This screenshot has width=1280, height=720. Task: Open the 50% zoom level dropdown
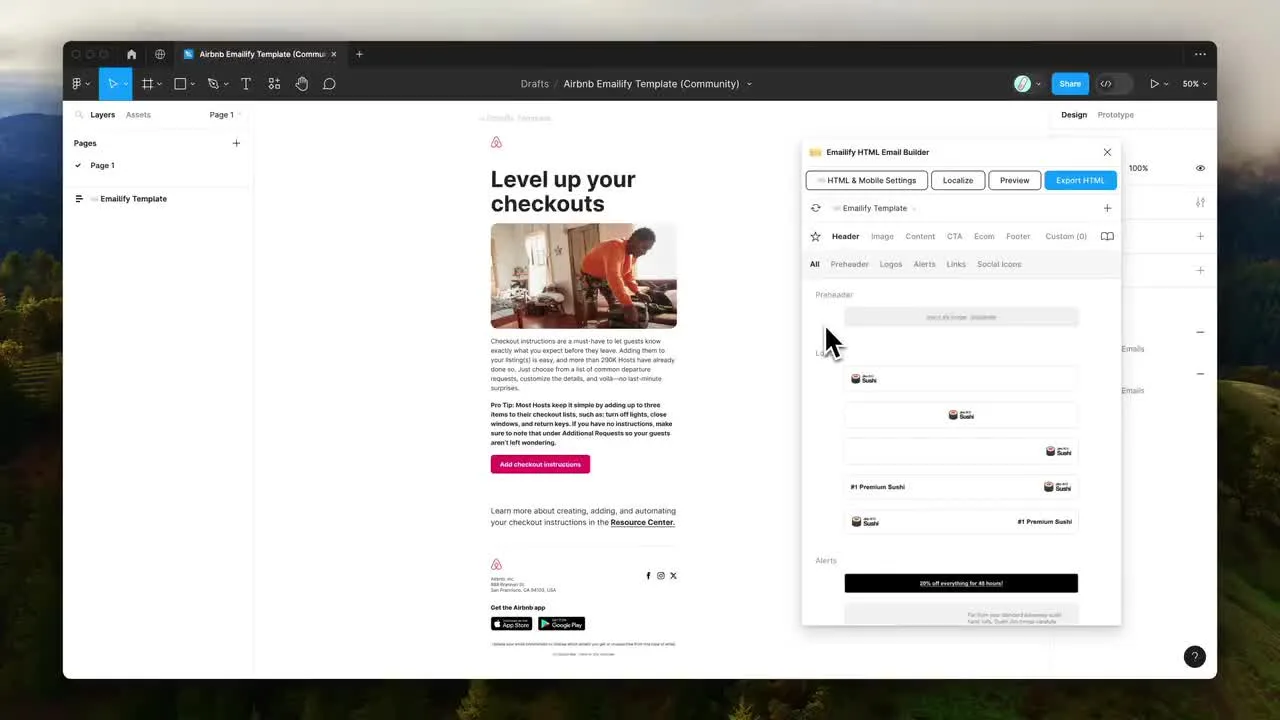[1194, 83]
